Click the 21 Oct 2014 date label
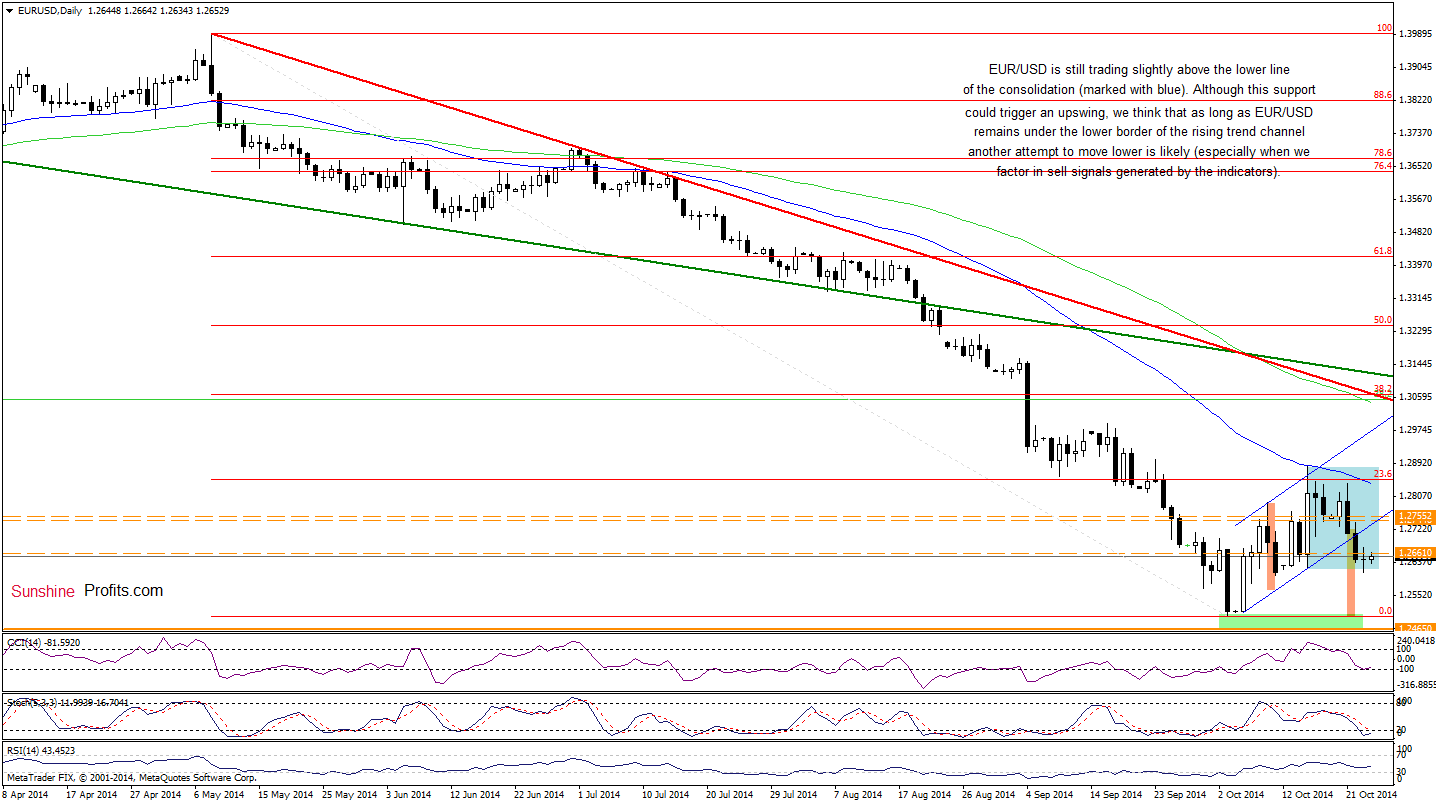Image resolution: width=1436 pixels, height=803 pixels. click(x=1370, y=794)
